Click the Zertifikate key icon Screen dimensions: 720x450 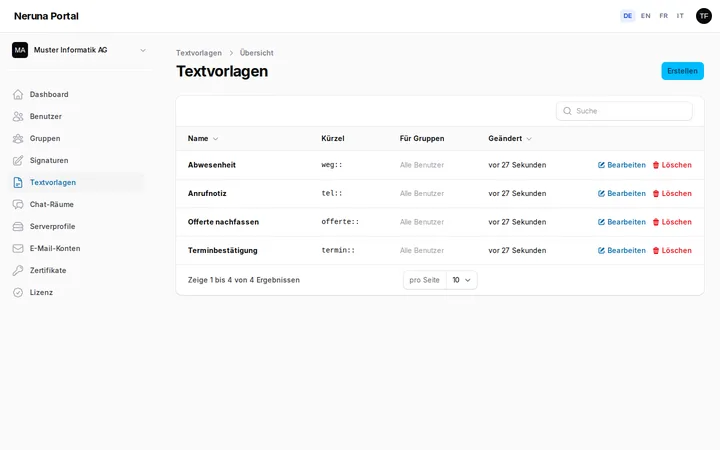click(18, 271)
